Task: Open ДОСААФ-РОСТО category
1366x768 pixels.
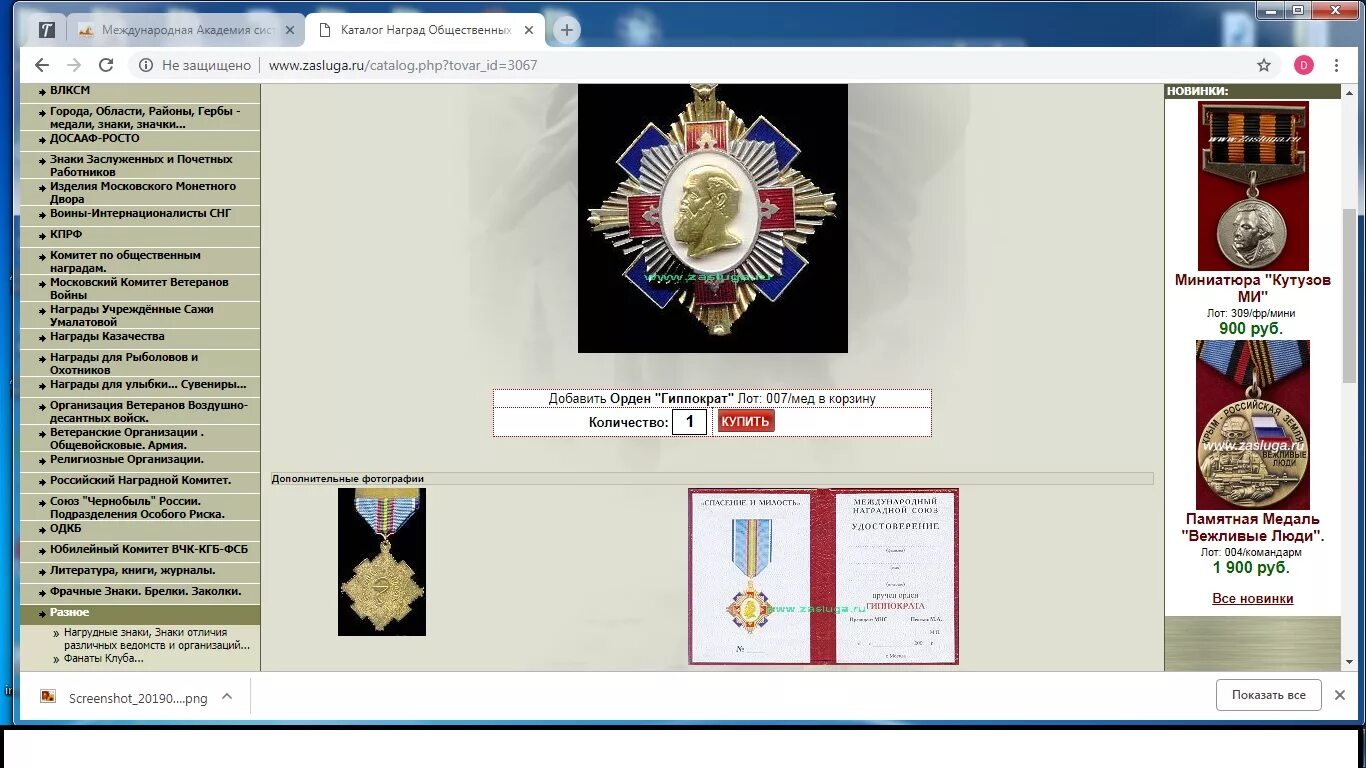Action: coord(95,138)
